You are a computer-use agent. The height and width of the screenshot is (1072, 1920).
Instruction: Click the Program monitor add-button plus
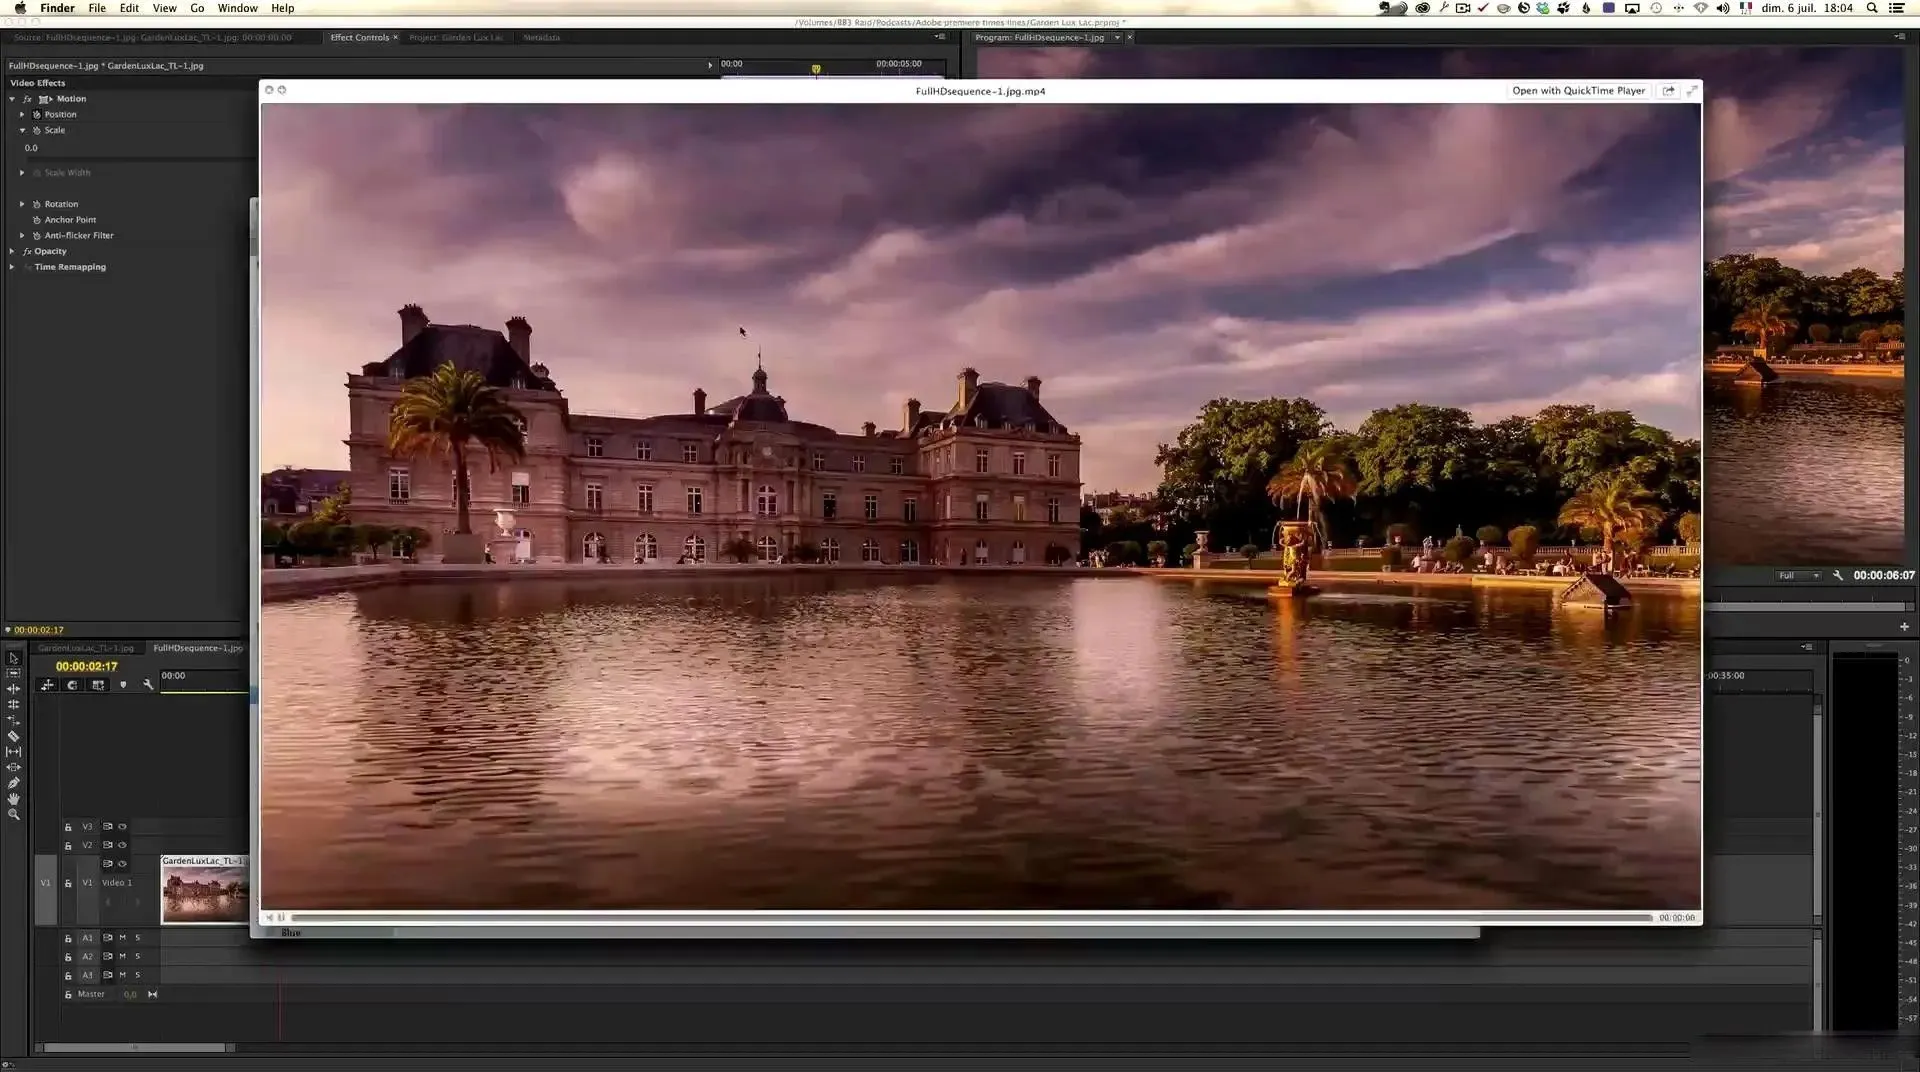(x=1904, y=627)
